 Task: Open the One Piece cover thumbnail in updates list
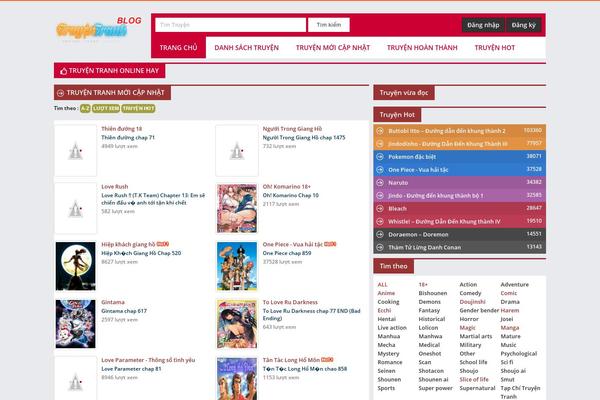coord(237,266)
